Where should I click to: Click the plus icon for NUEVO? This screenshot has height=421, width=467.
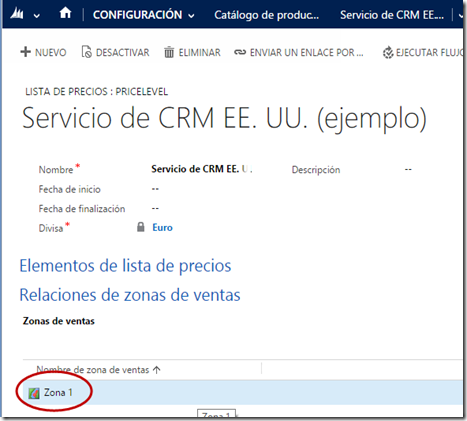pos(25,52)
